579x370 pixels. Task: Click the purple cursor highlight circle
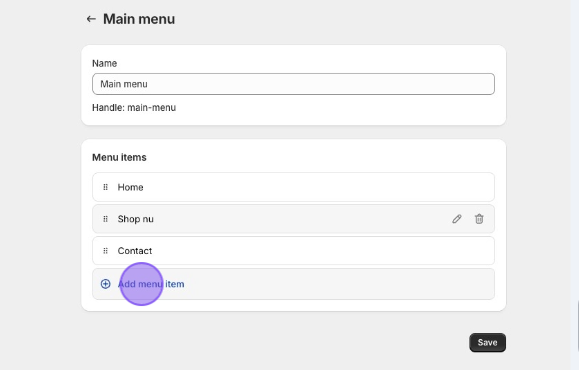[x=141, y=284]
